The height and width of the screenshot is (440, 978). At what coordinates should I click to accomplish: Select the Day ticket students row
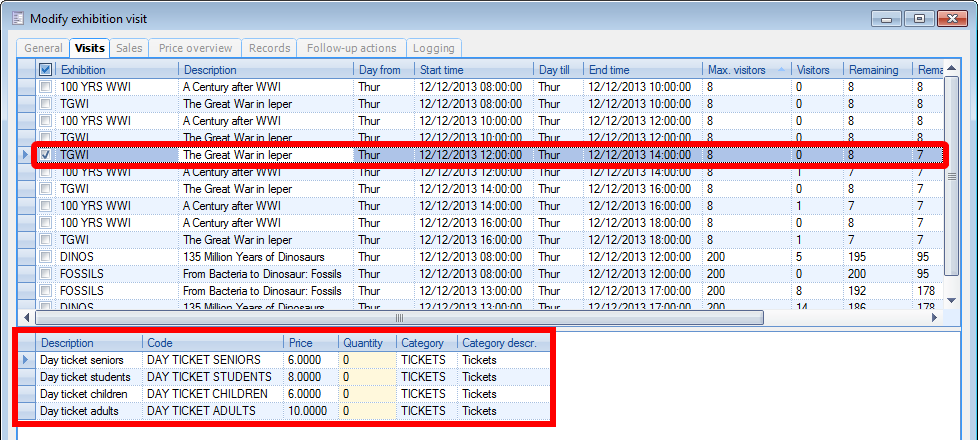click(85, 377)
